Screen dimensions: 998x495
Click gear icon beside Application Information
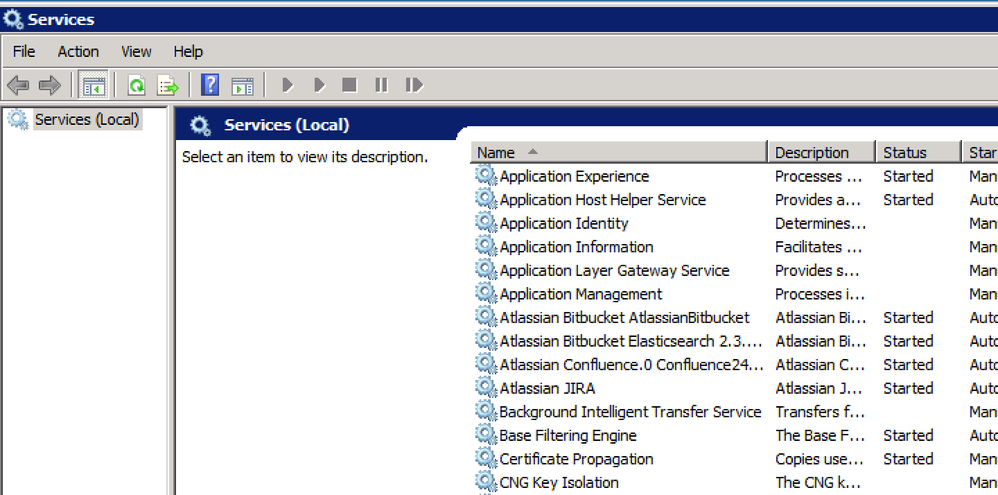(x=486, y=246)
